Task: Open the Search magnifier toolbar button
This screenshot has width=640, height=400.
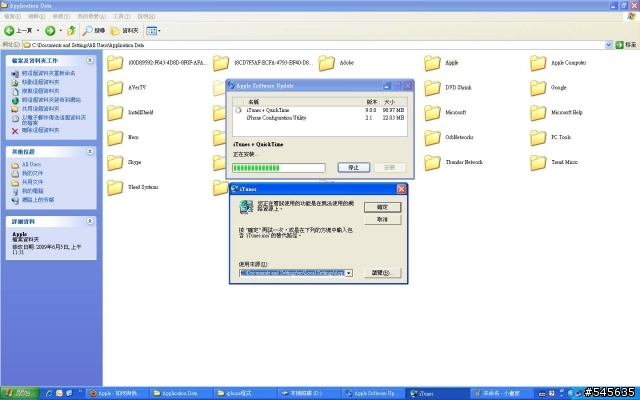Action: tap(93, 31)
